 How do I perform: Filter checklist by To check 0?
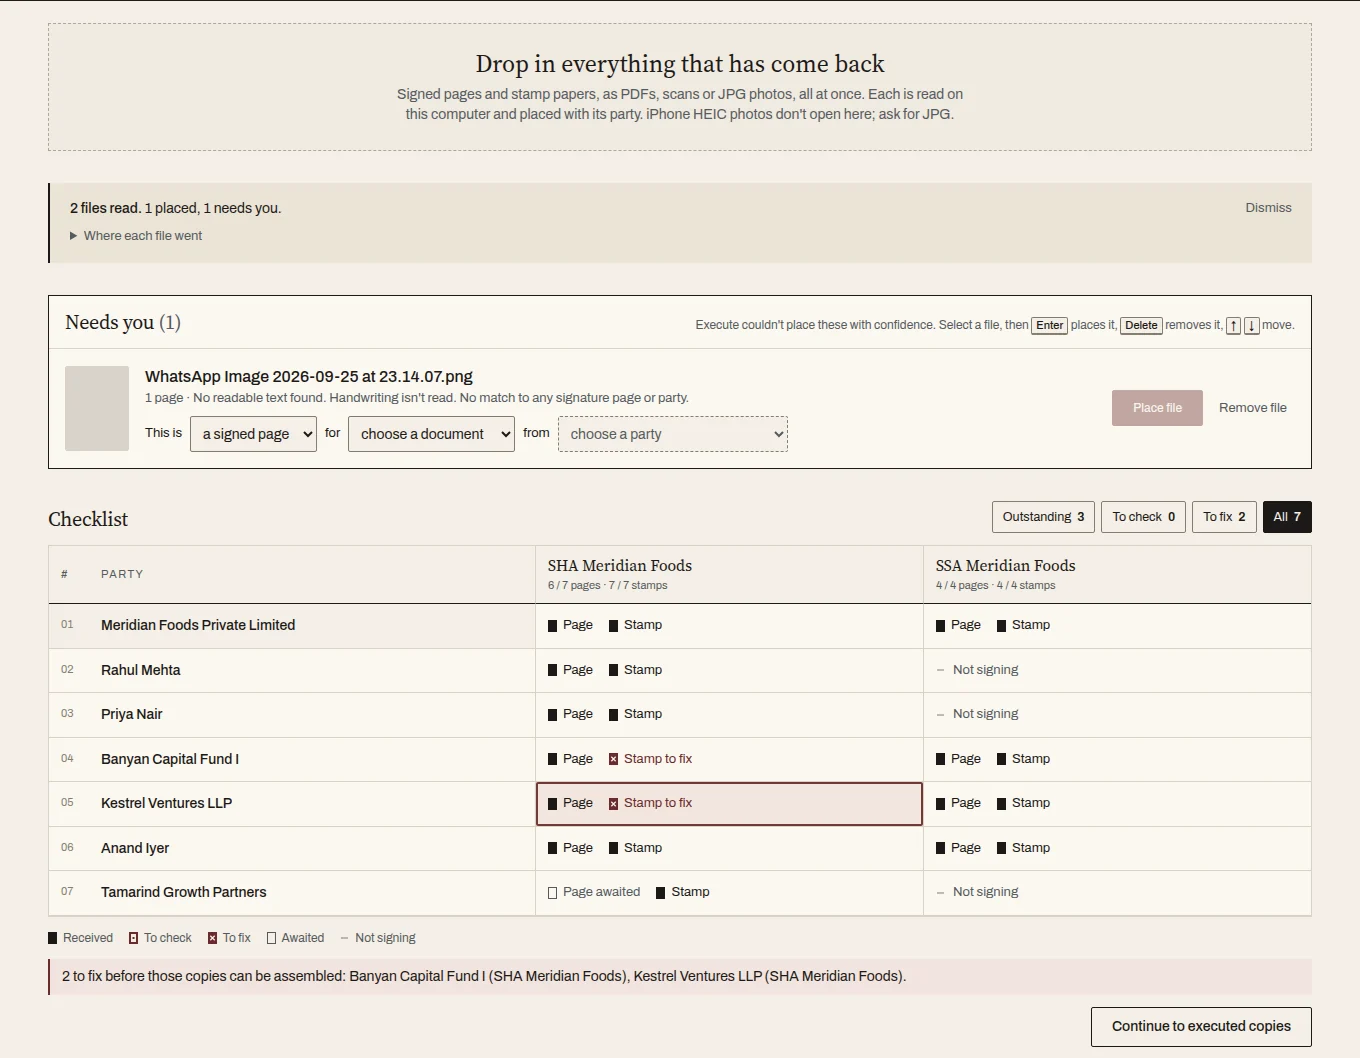pyautogui.click(x=1143, y=517)
